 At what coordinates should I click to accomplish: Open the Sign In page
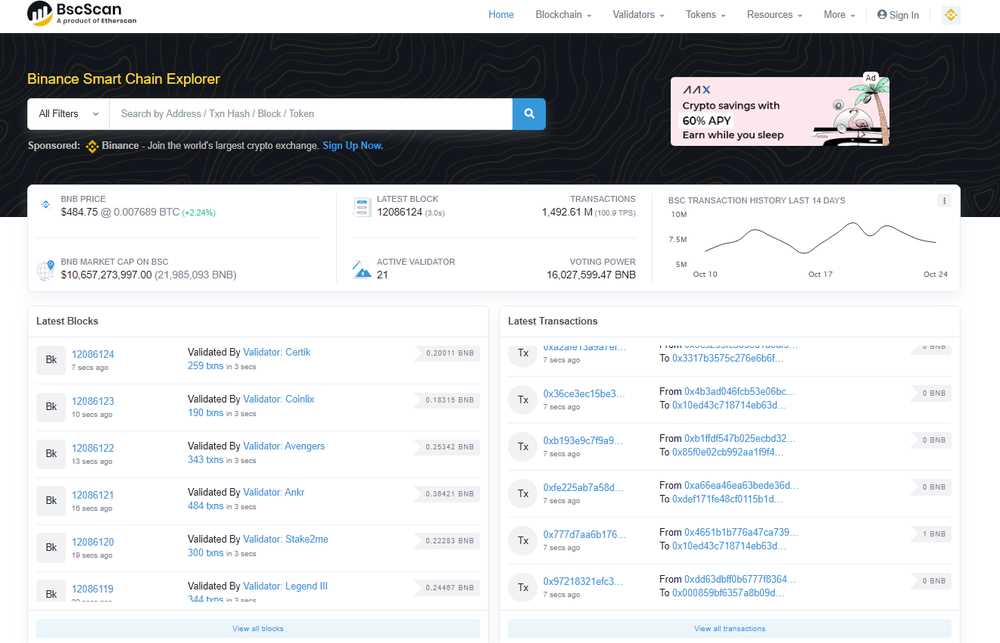click(897, 15)
